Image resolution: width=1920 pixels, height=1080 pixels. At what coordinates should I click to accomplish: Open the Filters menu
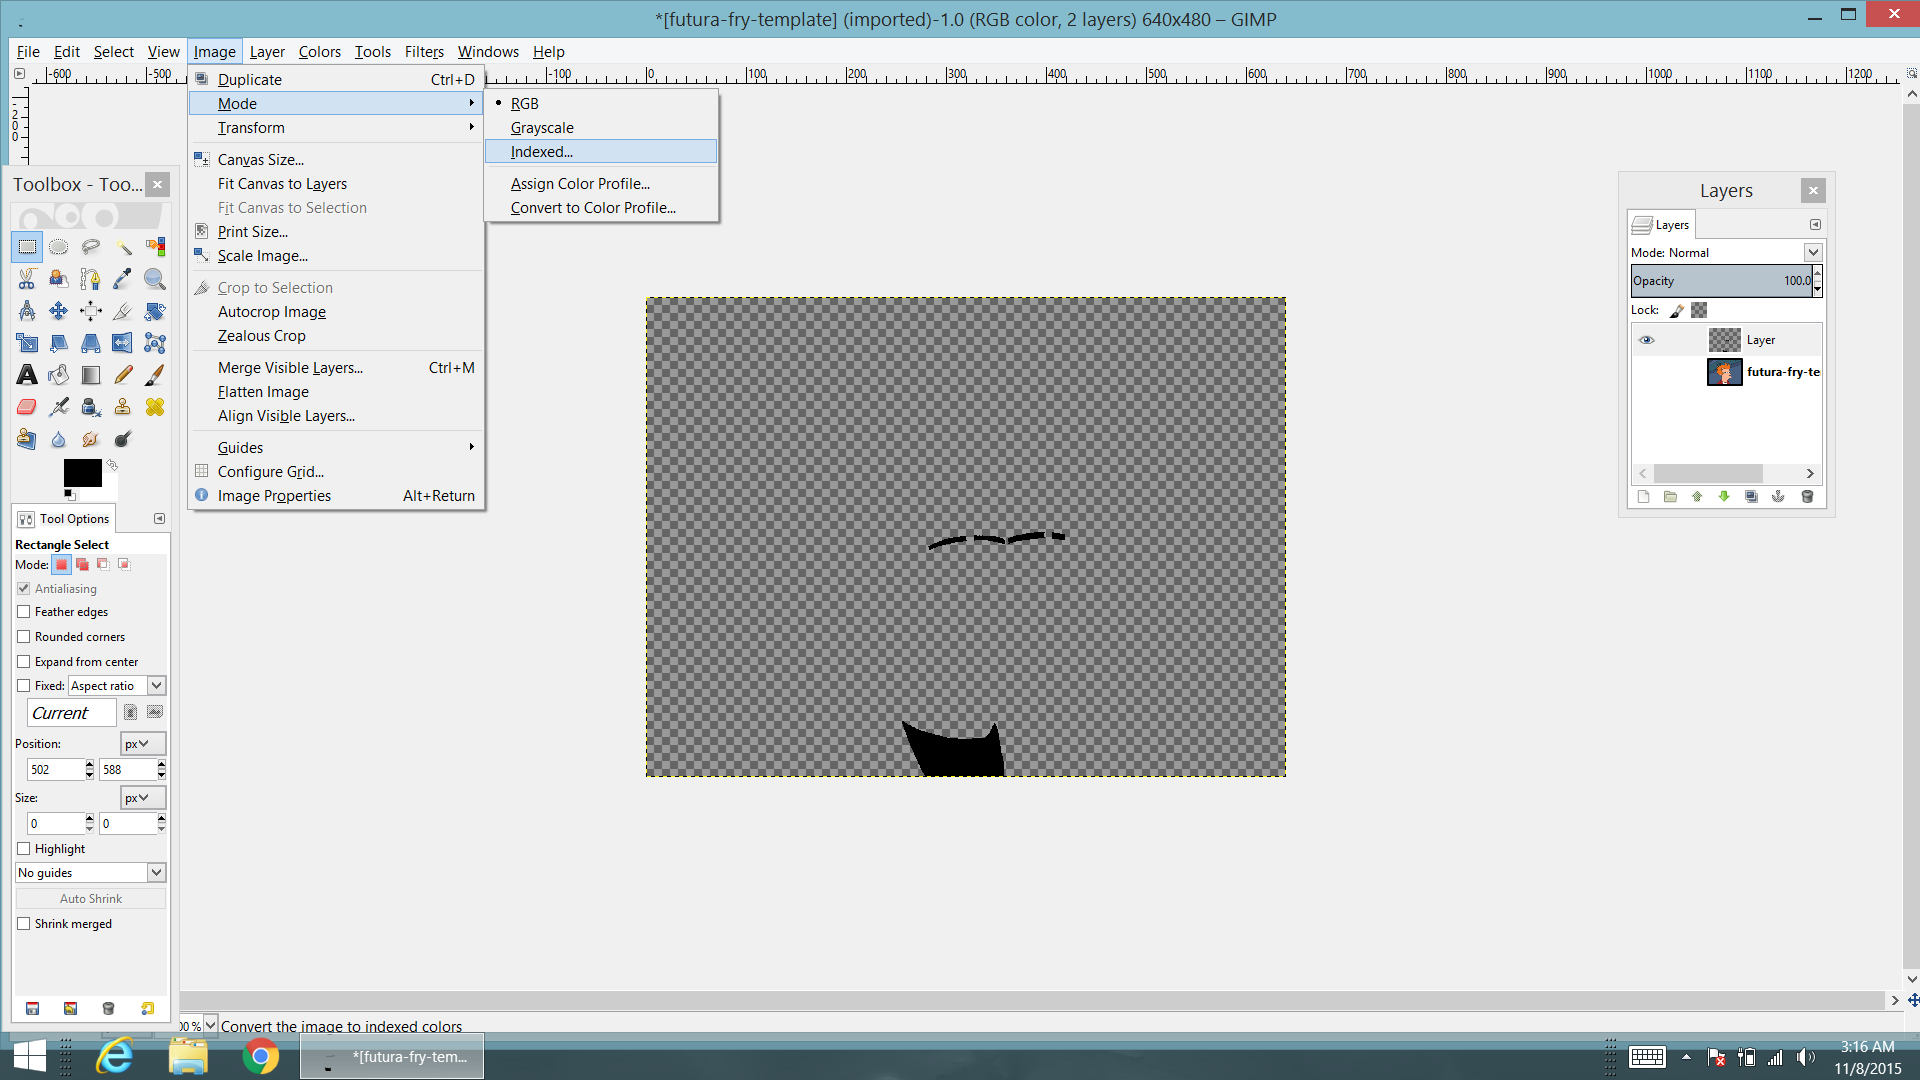(x=424, y=52)
